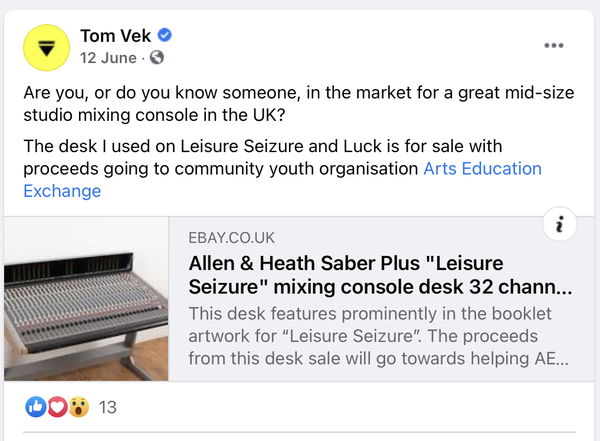
Task: Open the mixing console thumbnail image
Action: 86,299
